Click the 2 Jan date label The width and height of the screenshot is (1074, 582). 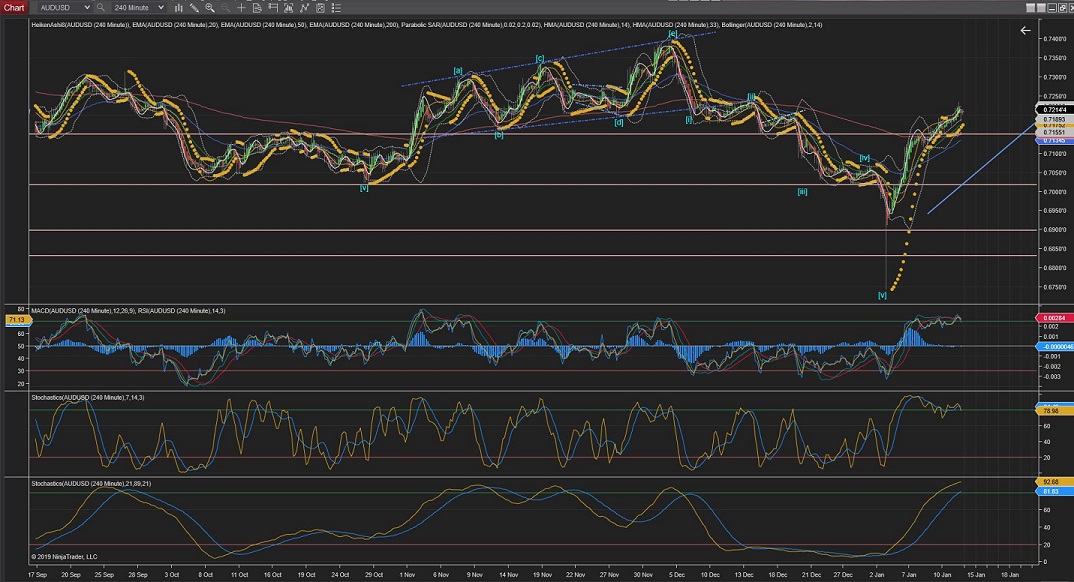pos(877,574)
